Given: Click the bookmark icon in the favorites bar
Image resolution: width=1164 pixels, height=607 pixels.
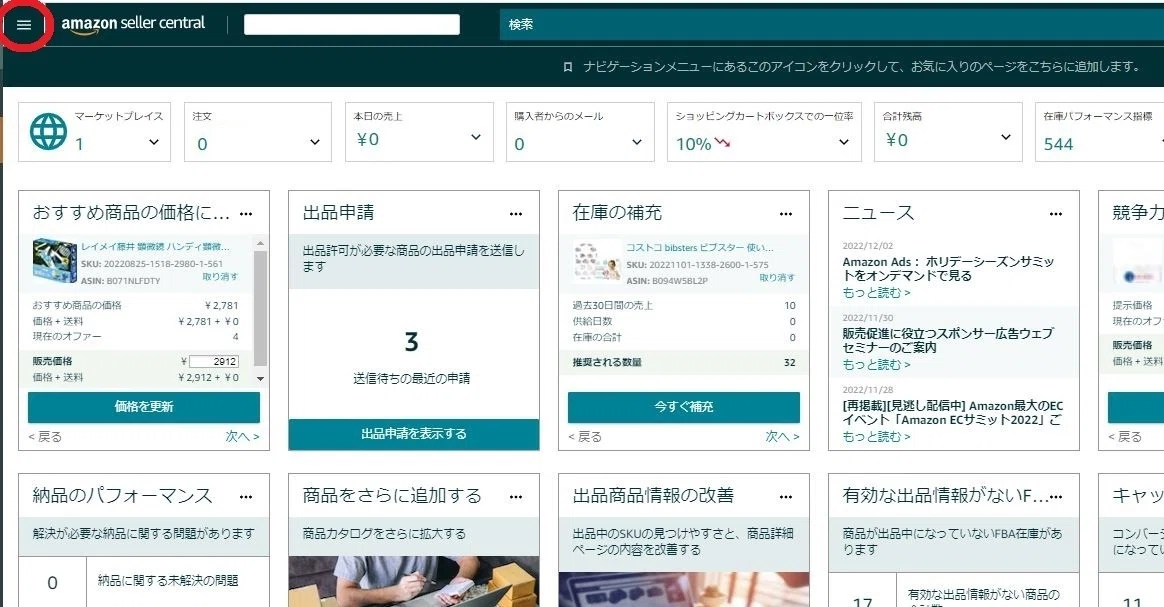Looking at the screenshot, I should (x=568, y=67).
